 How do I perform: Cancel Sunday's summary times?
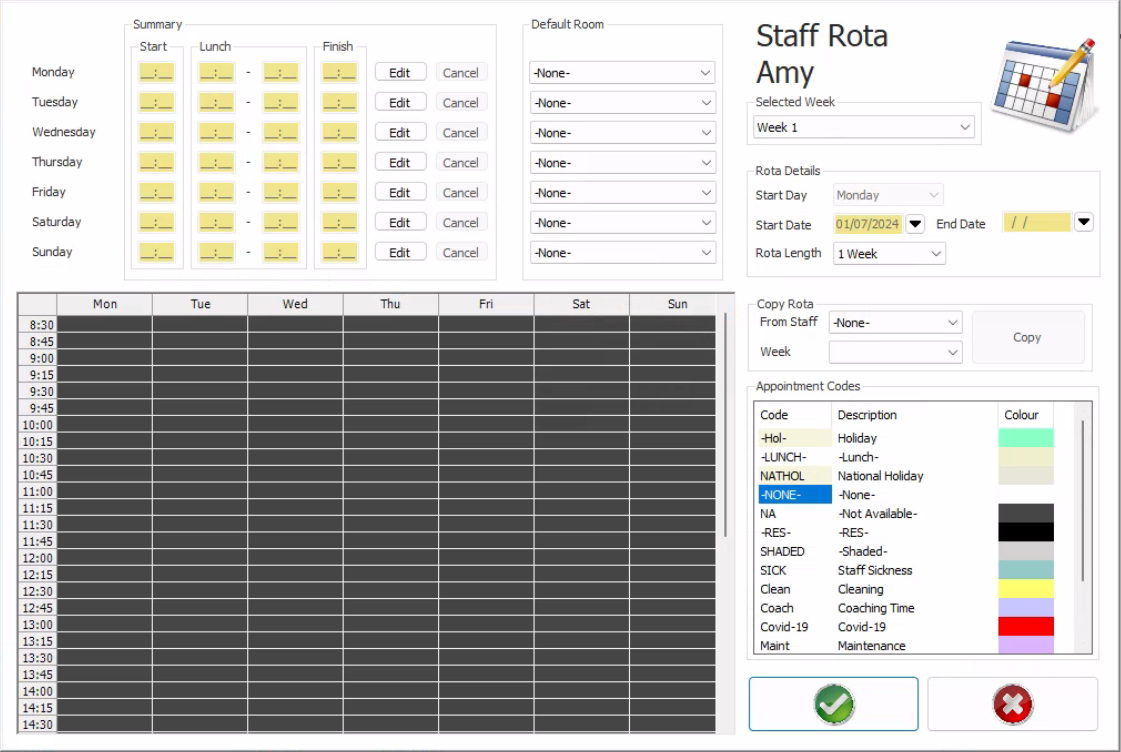click(x=460, y=253)
